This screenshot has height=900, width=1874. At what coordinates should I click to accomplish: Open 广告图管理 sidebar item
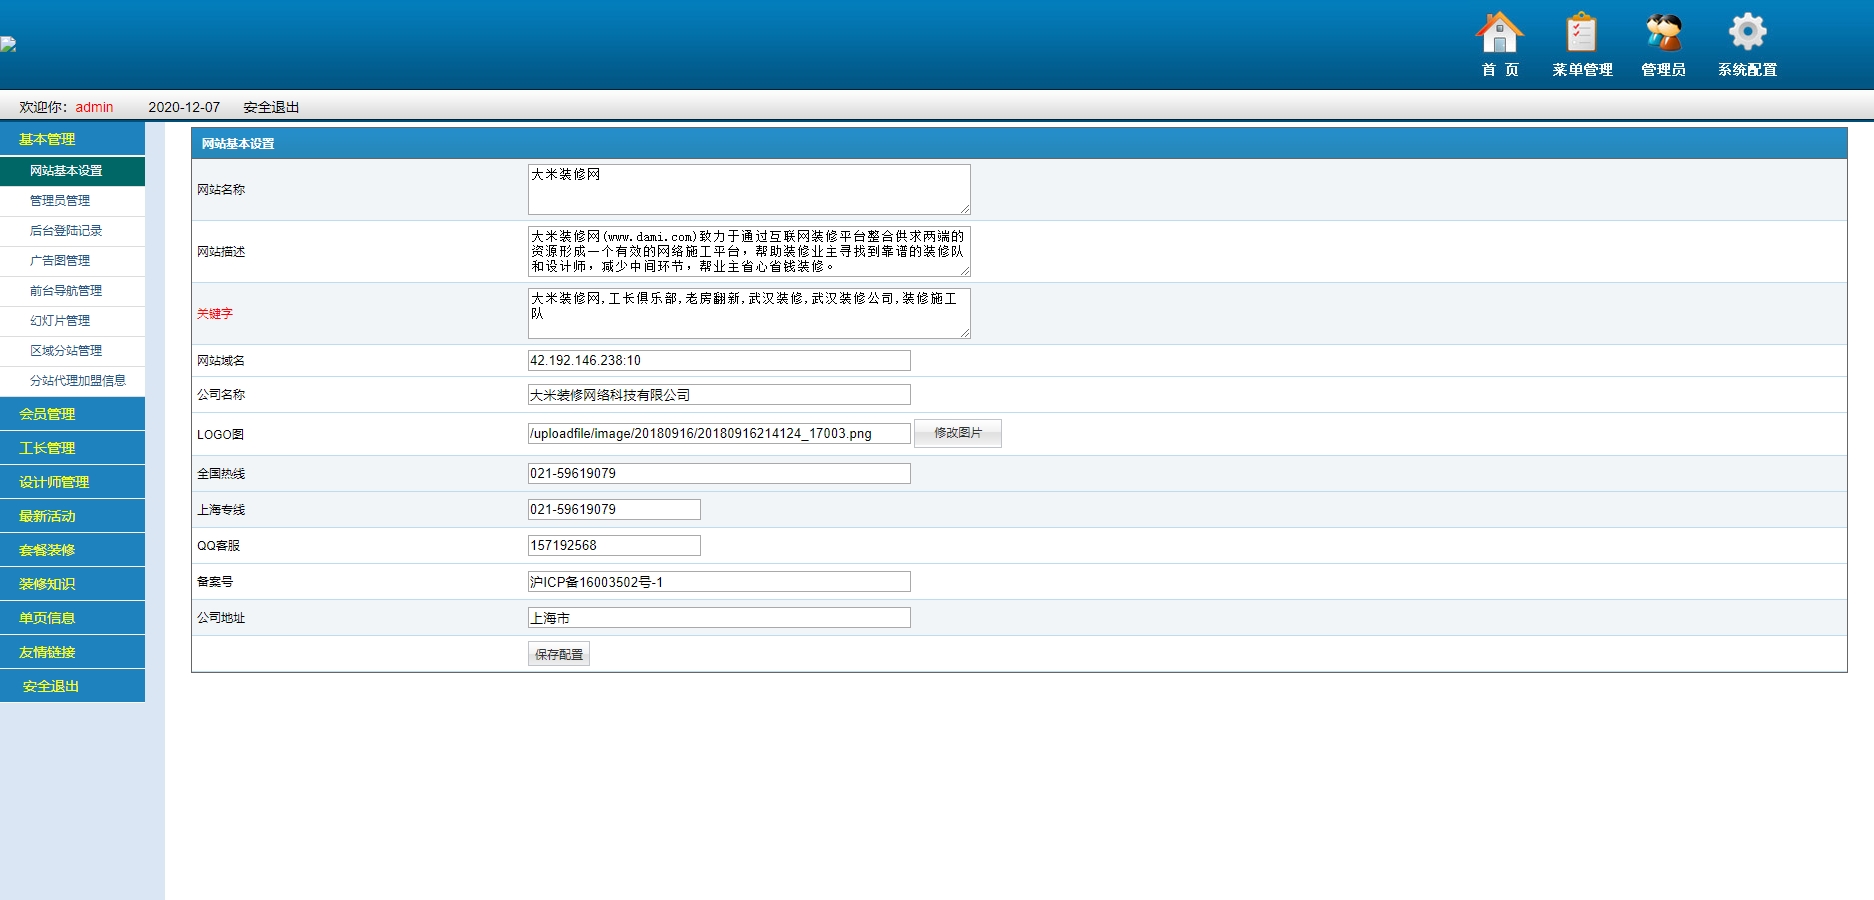pyautogui.click(x=72, y=261)
